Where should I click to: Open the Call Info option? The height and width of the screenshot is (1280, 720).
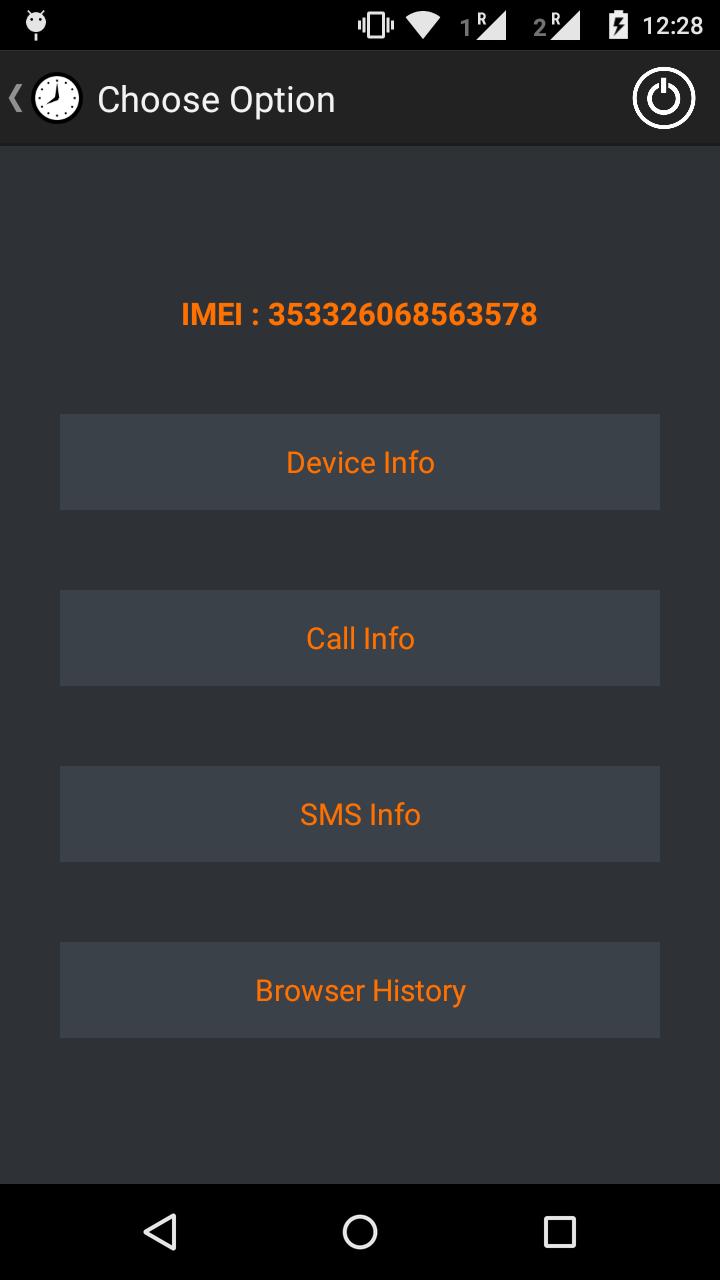click(360, 638)
